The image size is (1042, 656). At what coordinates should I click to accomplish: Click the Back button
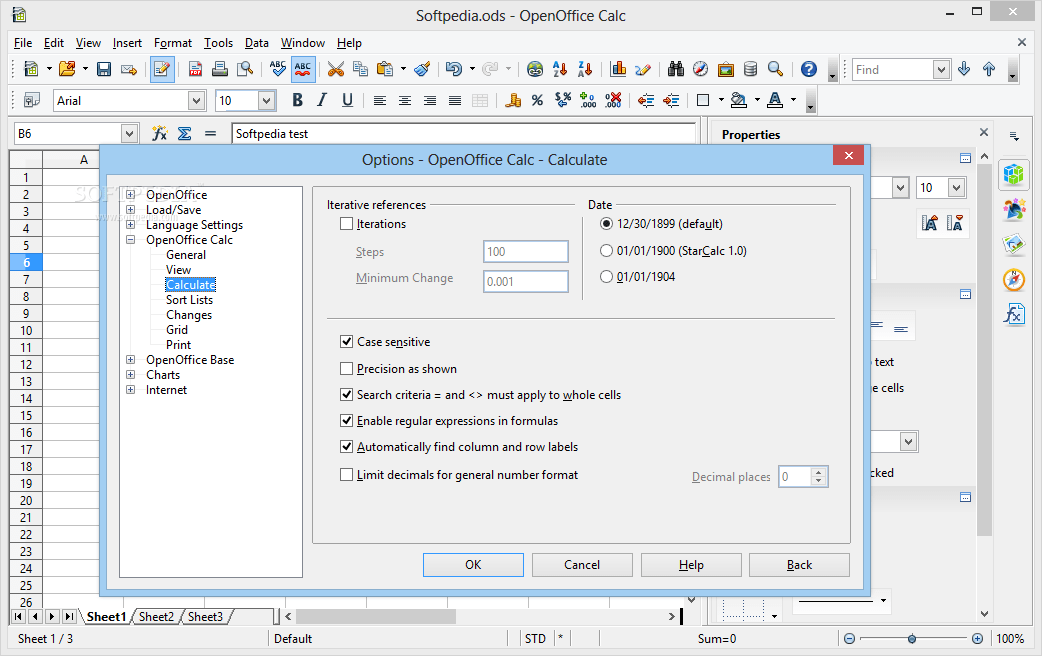(x=799, y=565)
